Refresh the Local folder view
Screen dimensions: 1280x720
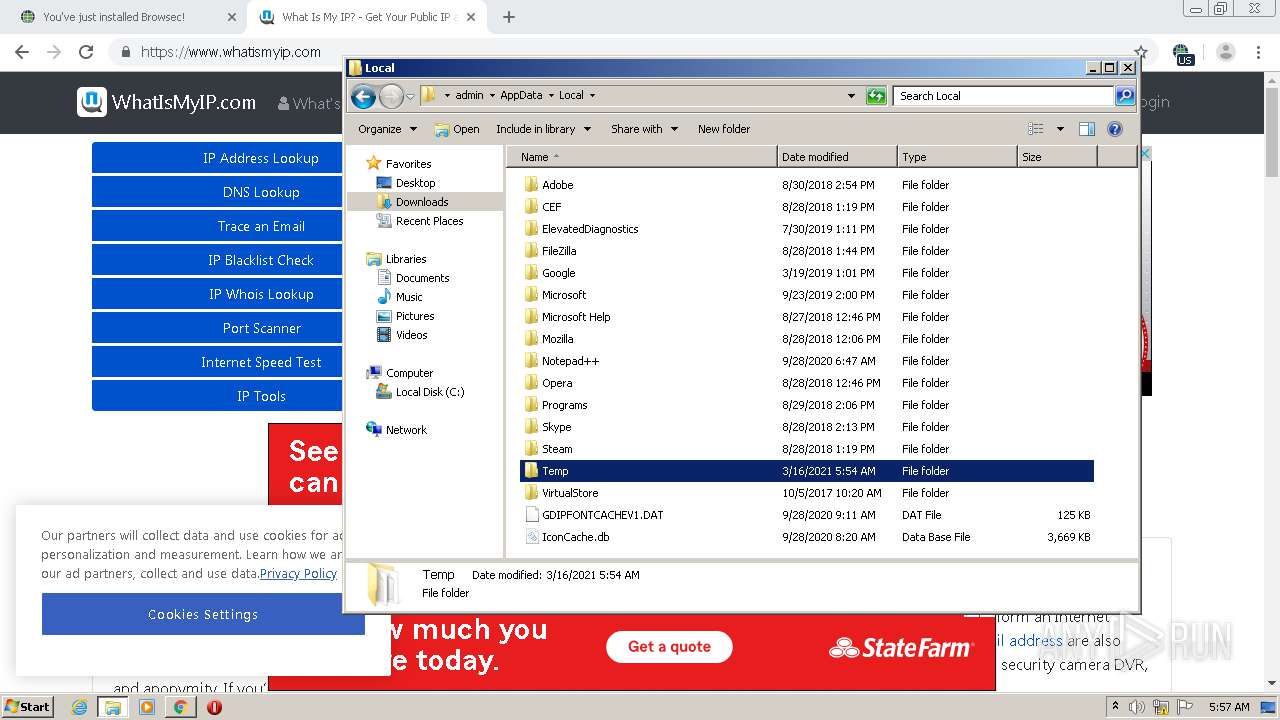pos(876,96)
